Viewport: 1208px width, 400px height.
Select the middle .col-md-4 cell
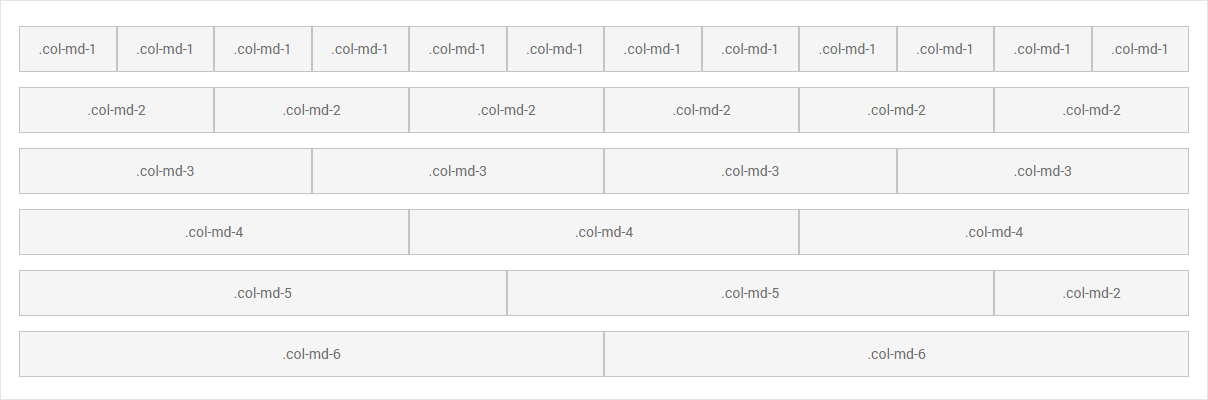[604, 232]
